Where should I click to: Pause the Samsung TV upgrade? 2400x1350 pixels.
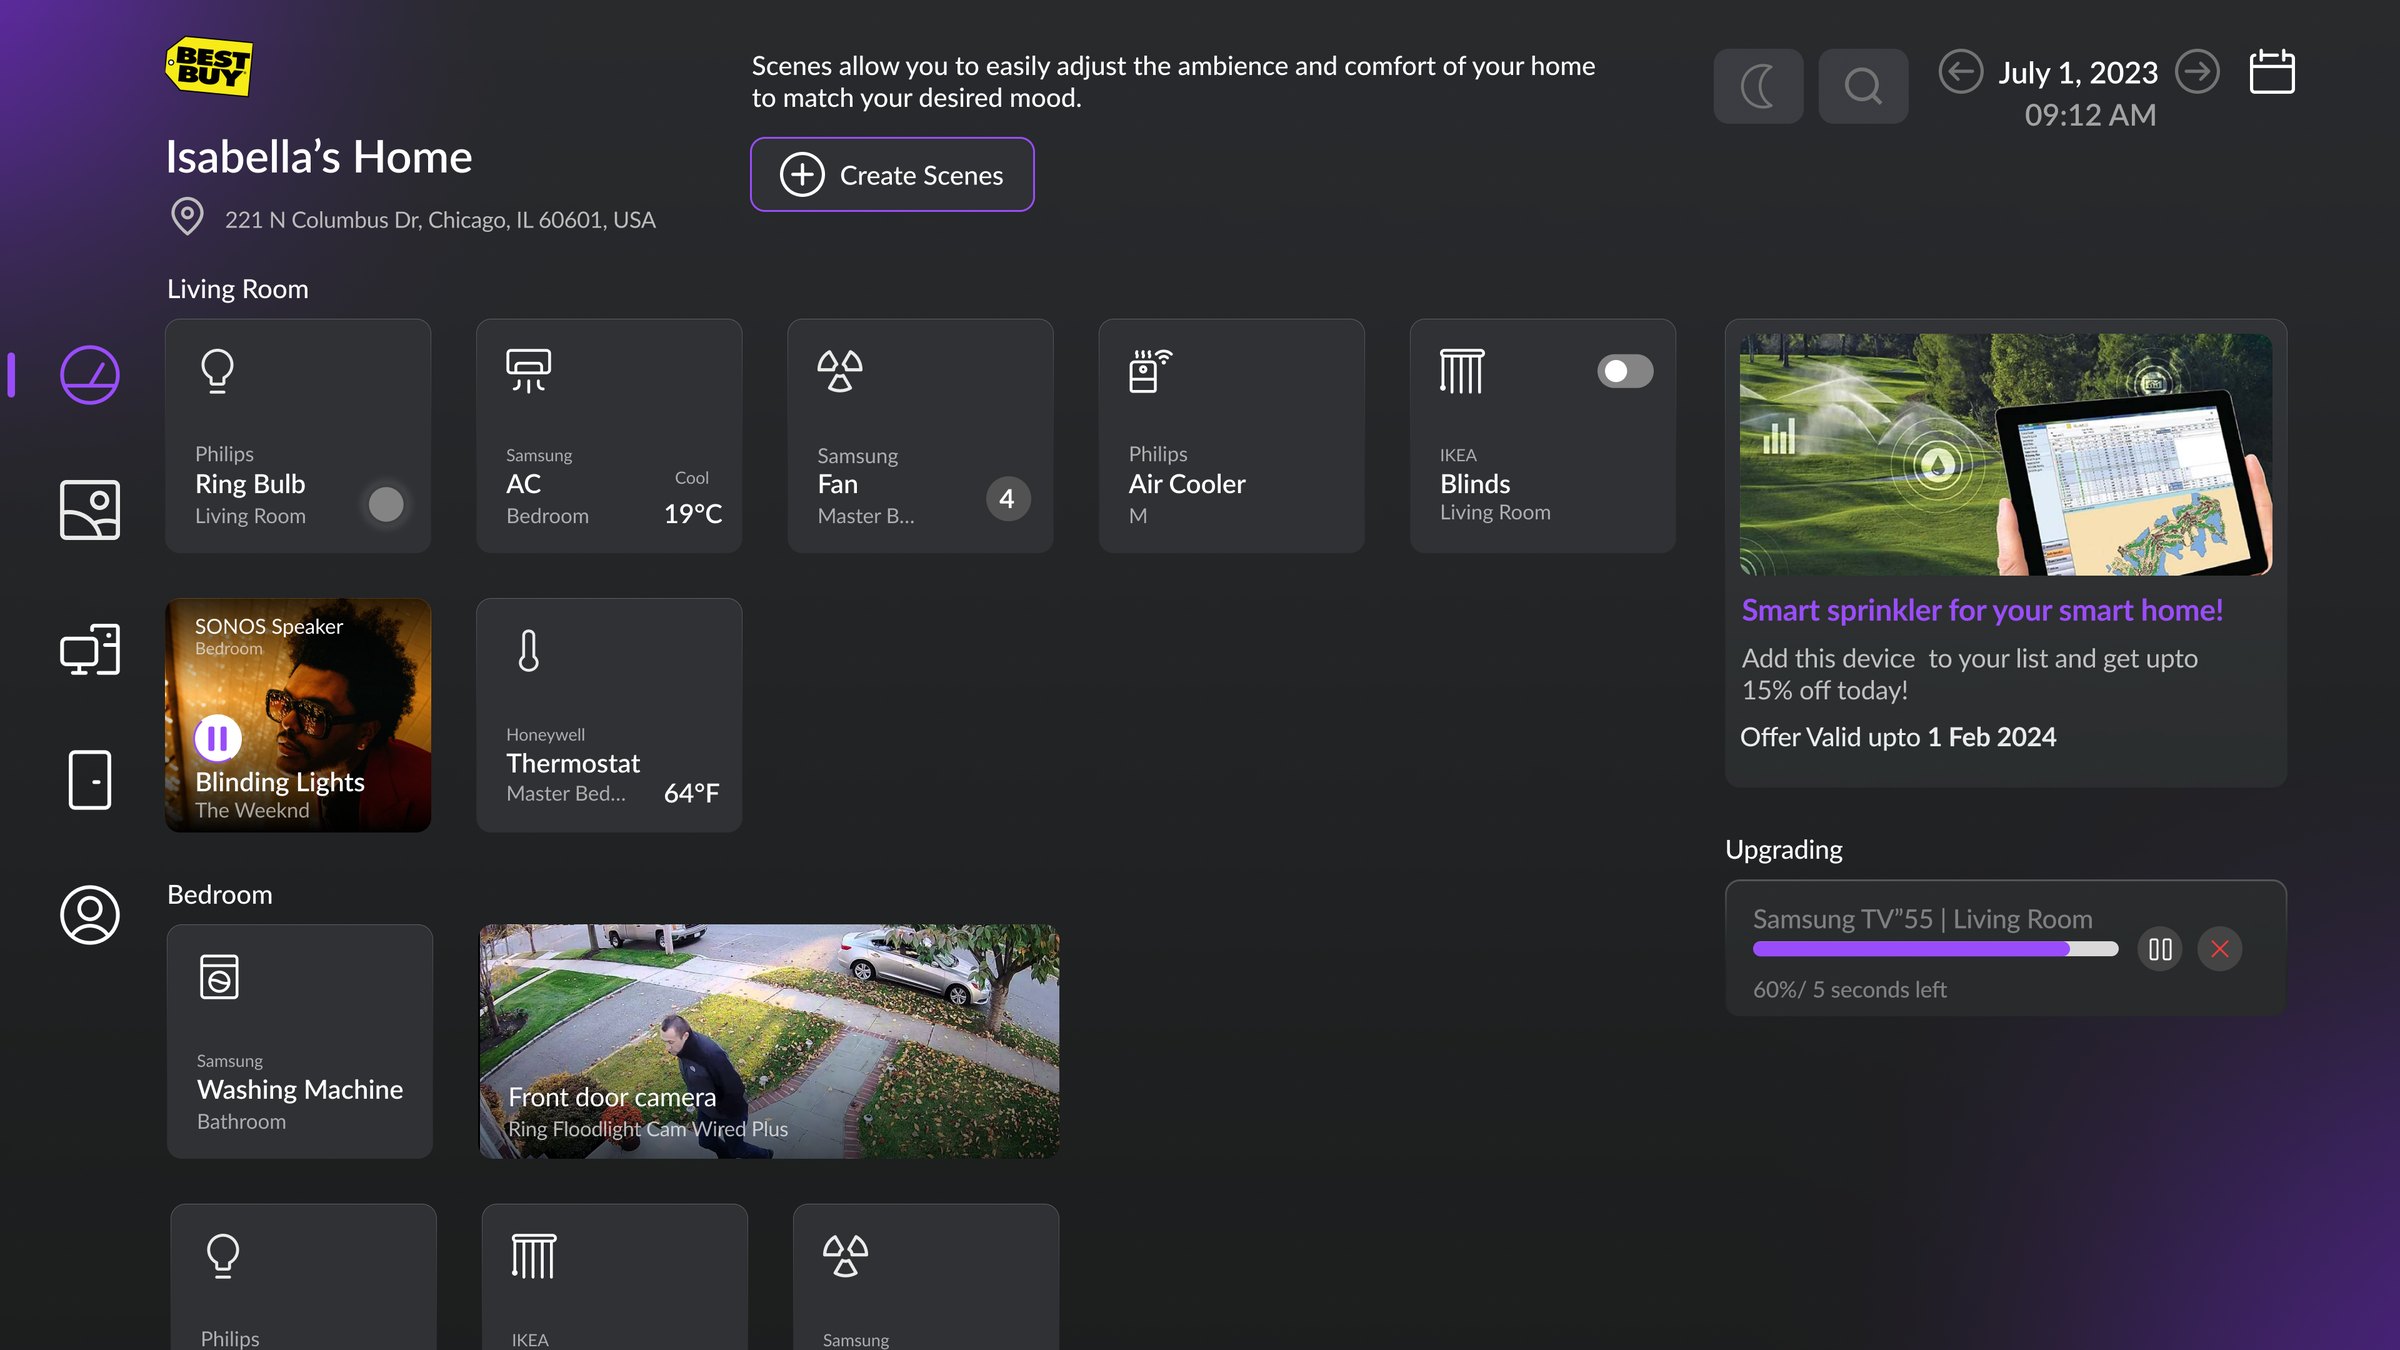click(x=2160, y=949)
